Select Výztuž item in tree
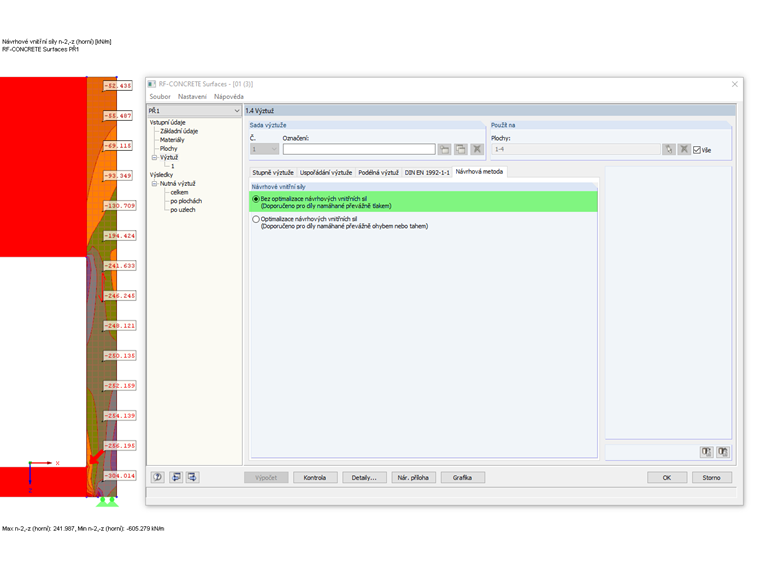 [169, 158]
